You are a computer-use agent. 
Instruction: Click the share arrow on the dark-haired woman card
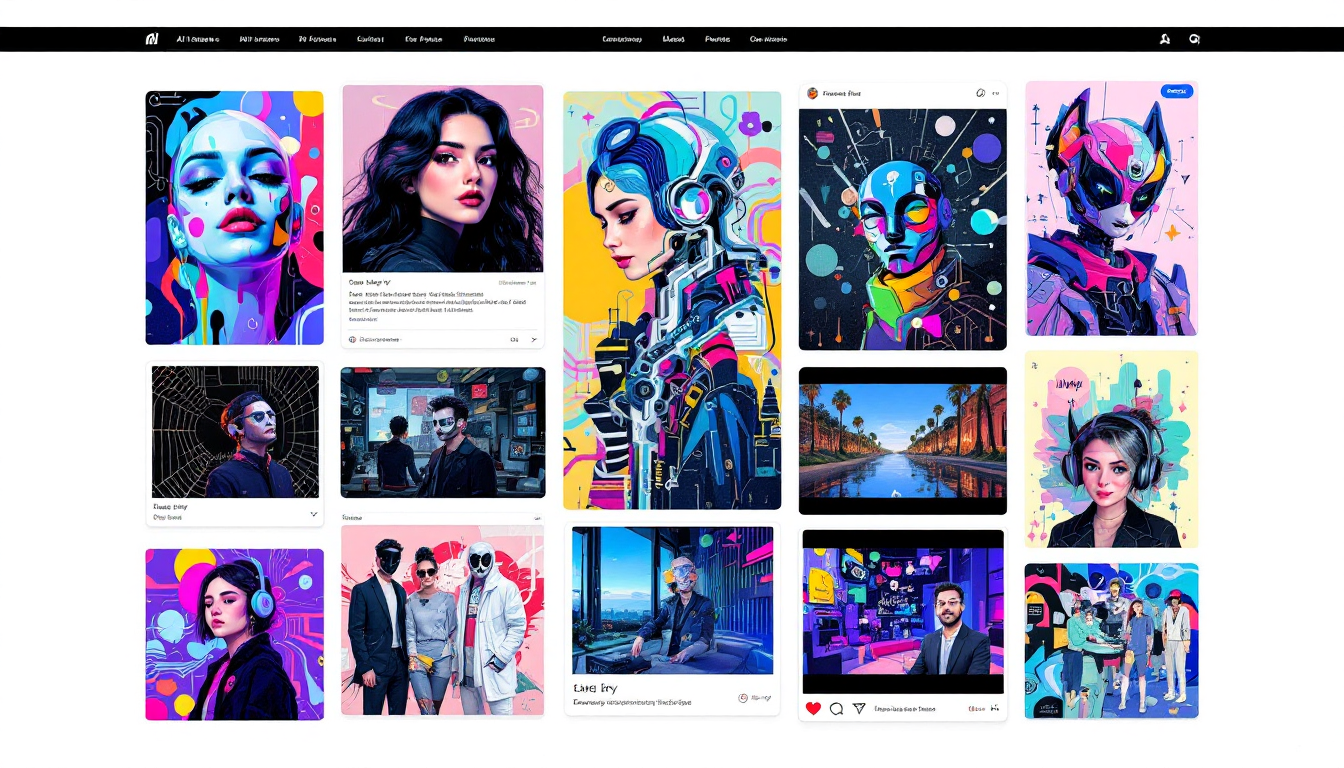[x=533, y=339]
